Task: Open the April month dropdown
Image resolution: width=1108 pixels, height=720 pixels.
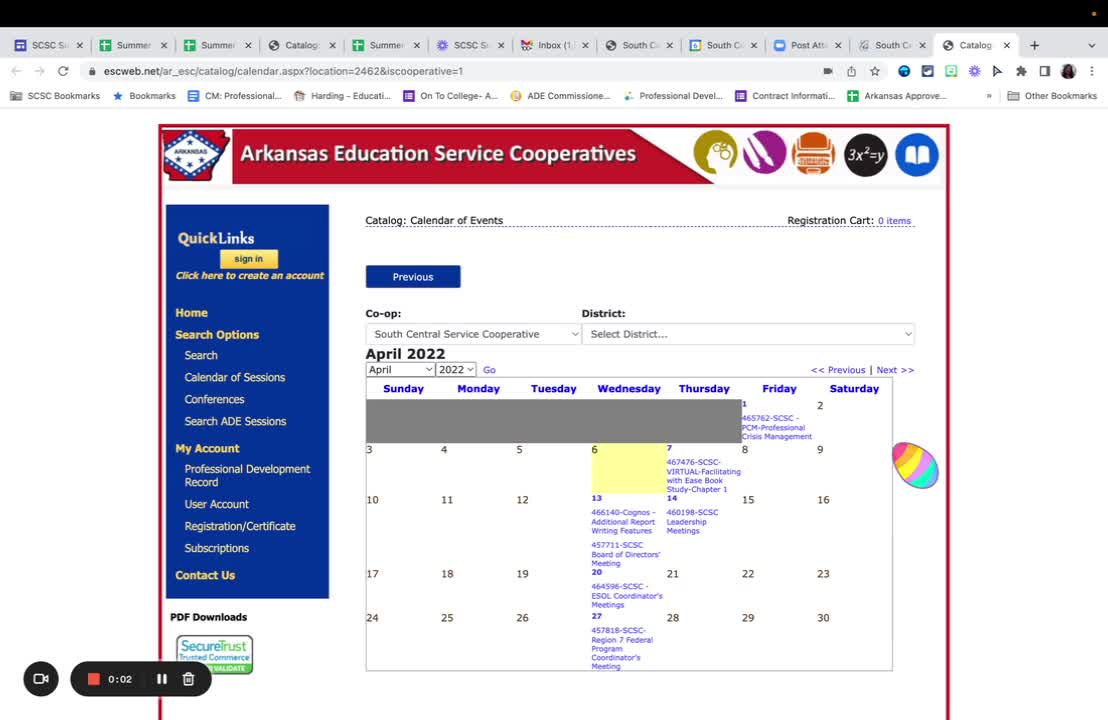Action: click(400, 370)
